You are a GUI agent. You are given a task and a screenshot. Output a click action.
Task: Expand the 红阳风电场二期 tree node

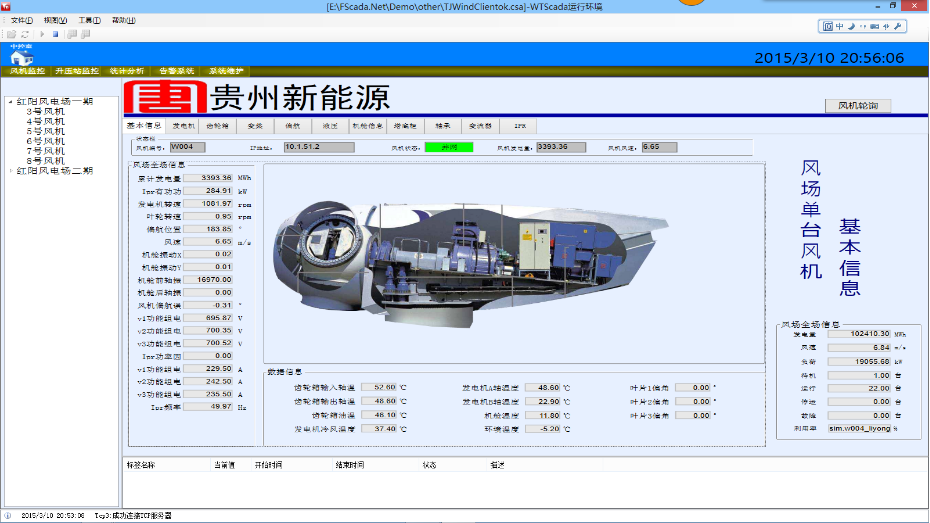pos(10,171)
